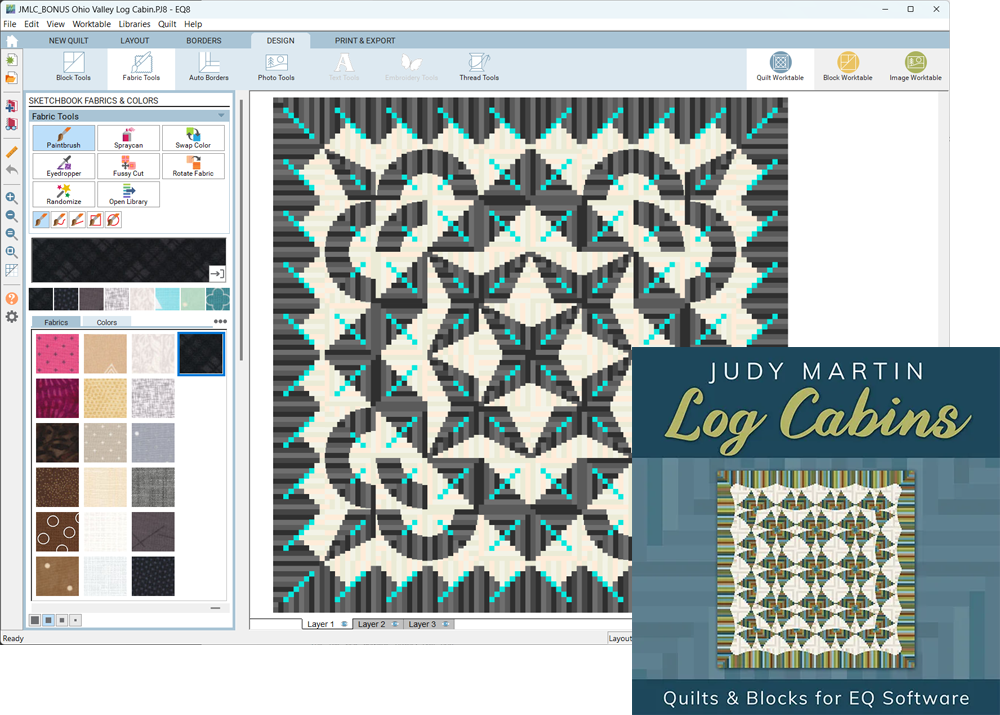Open the Thread Tools ribbon icon
The width and height of the screenshot is (1000, 715).
(479, 67)
